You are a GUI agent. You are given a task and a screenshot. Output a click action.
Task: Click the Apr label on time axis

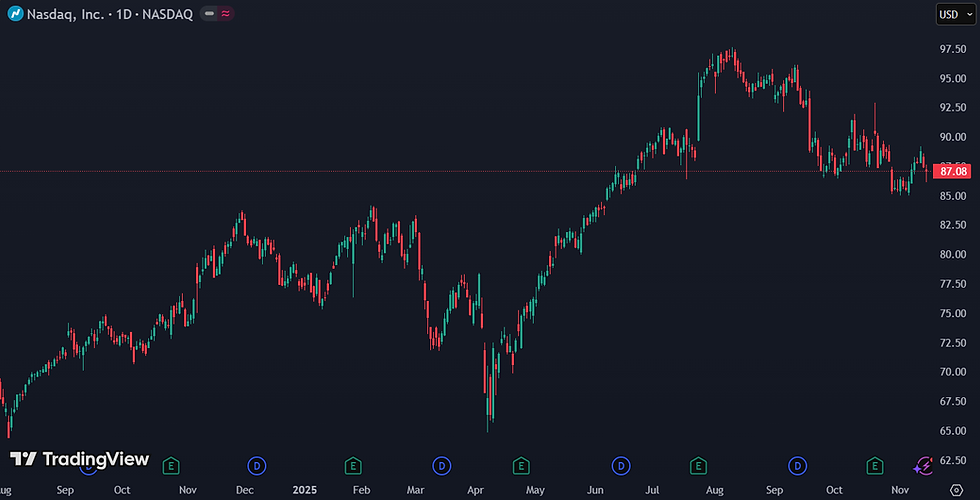point(476,489)
